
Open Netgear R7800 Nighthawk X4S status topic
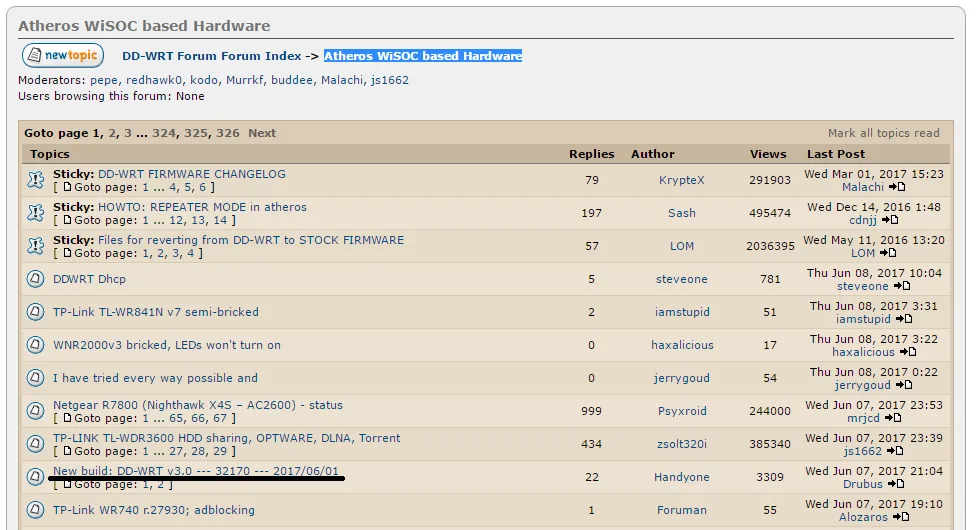[198, 405]
